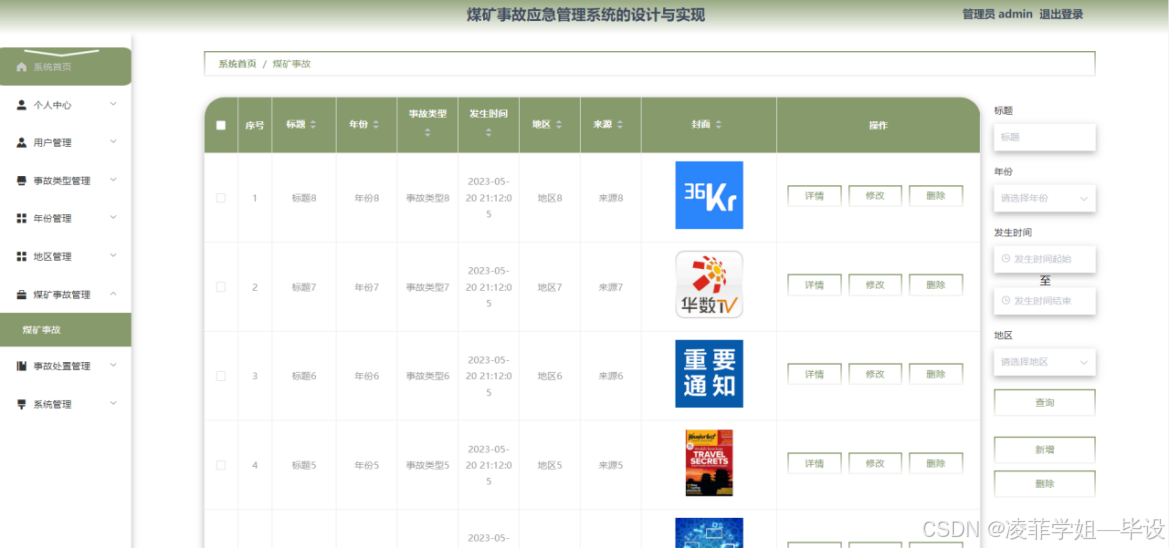
Task: Open the 36Kr cover image
Action: click(x=709, y=195)
